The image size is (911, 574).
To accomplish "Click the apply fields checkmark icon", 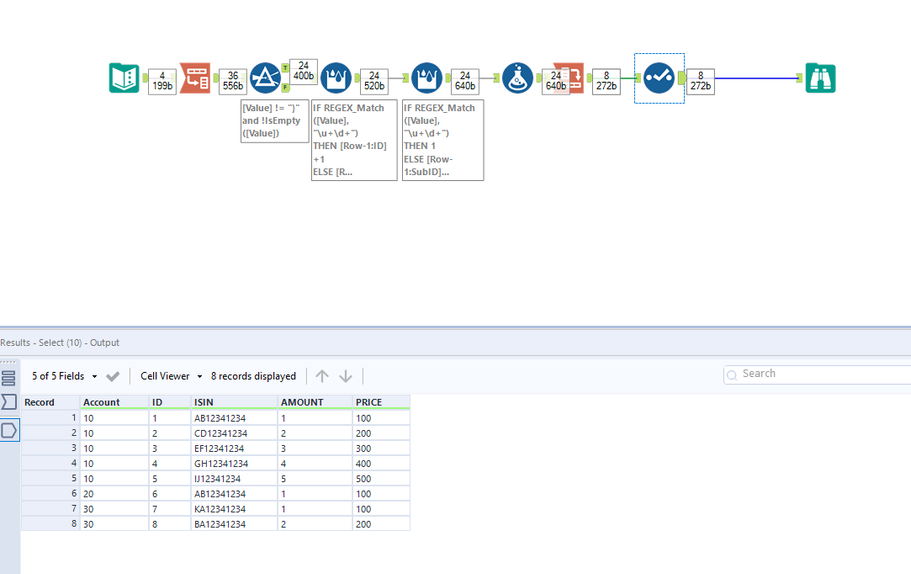I will [x=113, y=376].
